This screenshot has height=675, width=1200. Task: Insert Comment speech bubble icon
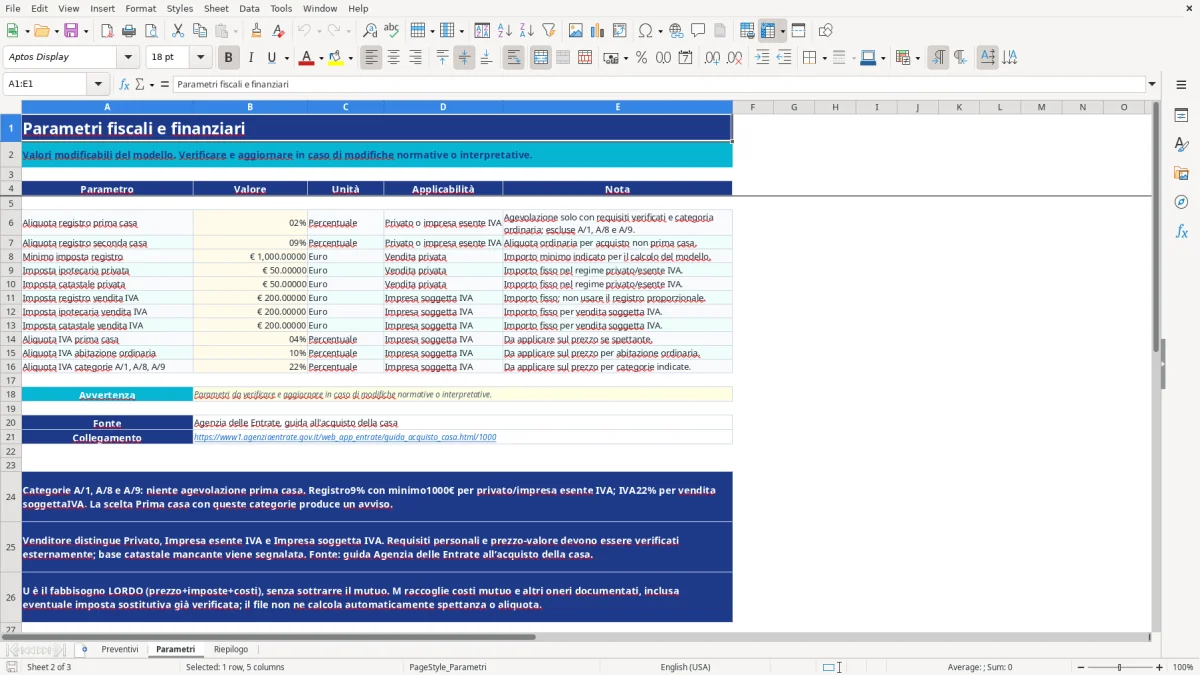(698, 31)
